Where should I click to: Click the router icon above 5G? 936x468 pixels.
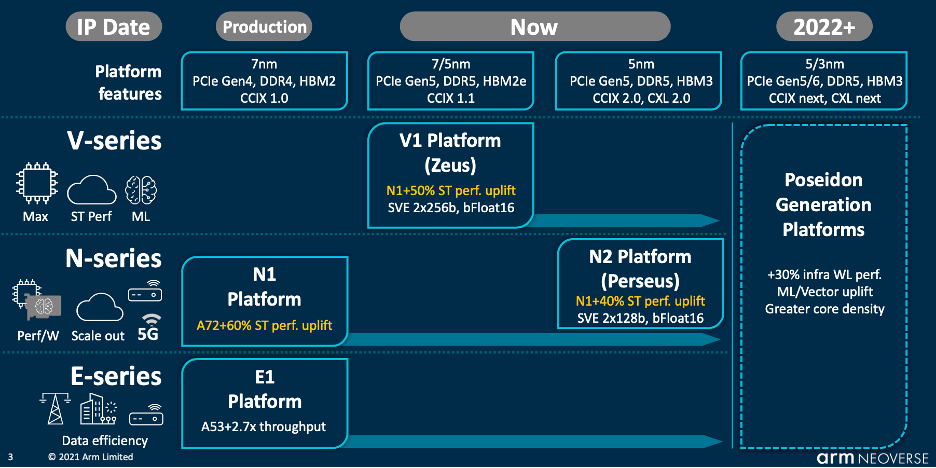[146, 291]
